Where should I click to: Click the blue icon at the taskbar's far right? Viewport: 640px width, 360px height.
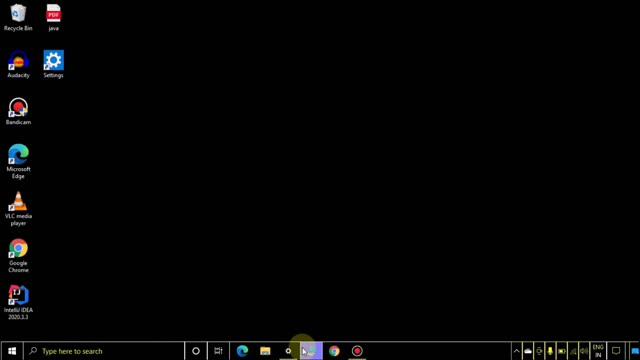pos(635,351)
